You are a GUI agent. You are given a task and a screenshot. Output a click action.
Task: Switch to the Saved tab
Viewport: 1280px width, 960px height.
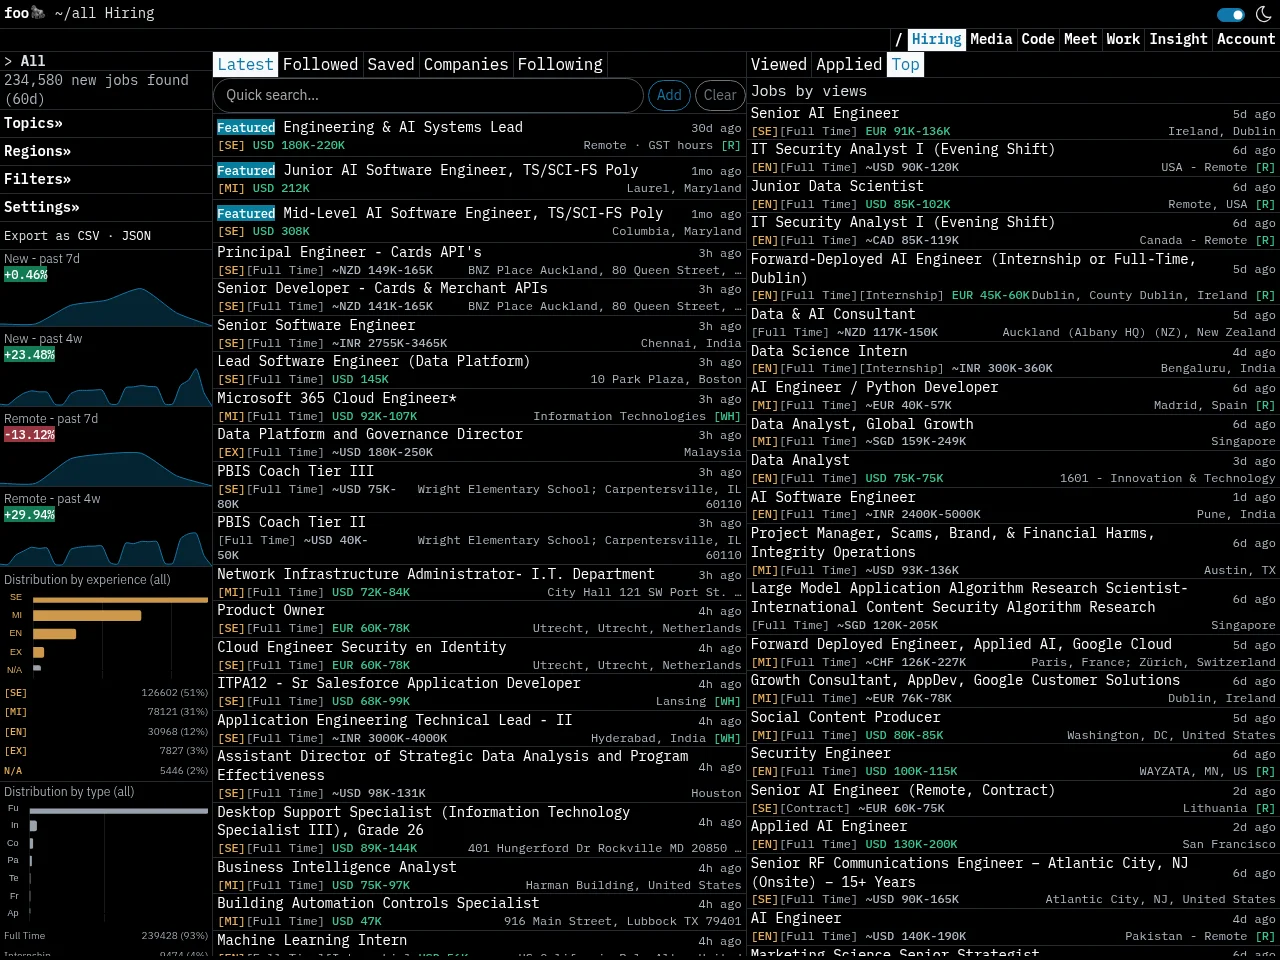coord(390,64)
